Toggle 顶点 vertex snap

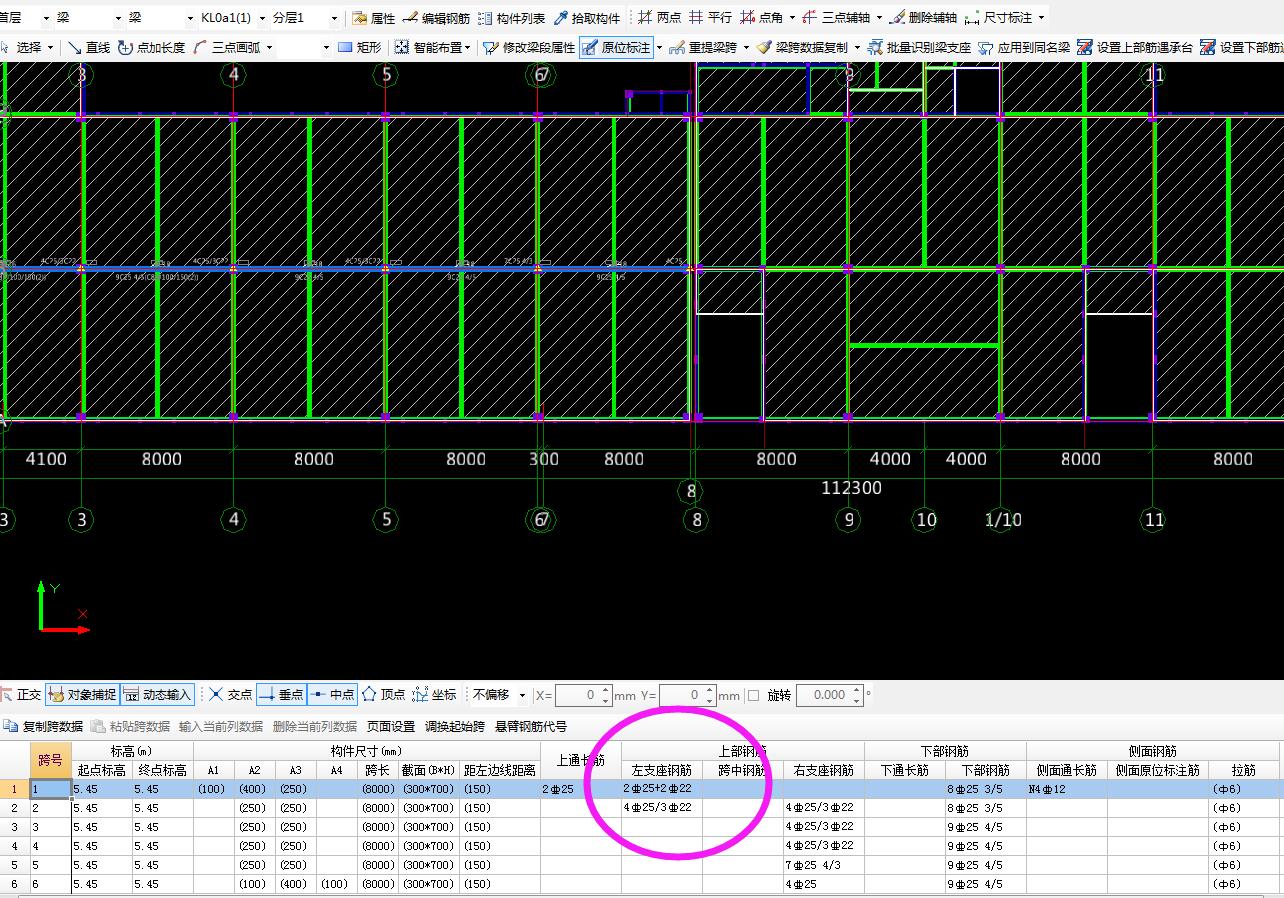click(383, 694)
